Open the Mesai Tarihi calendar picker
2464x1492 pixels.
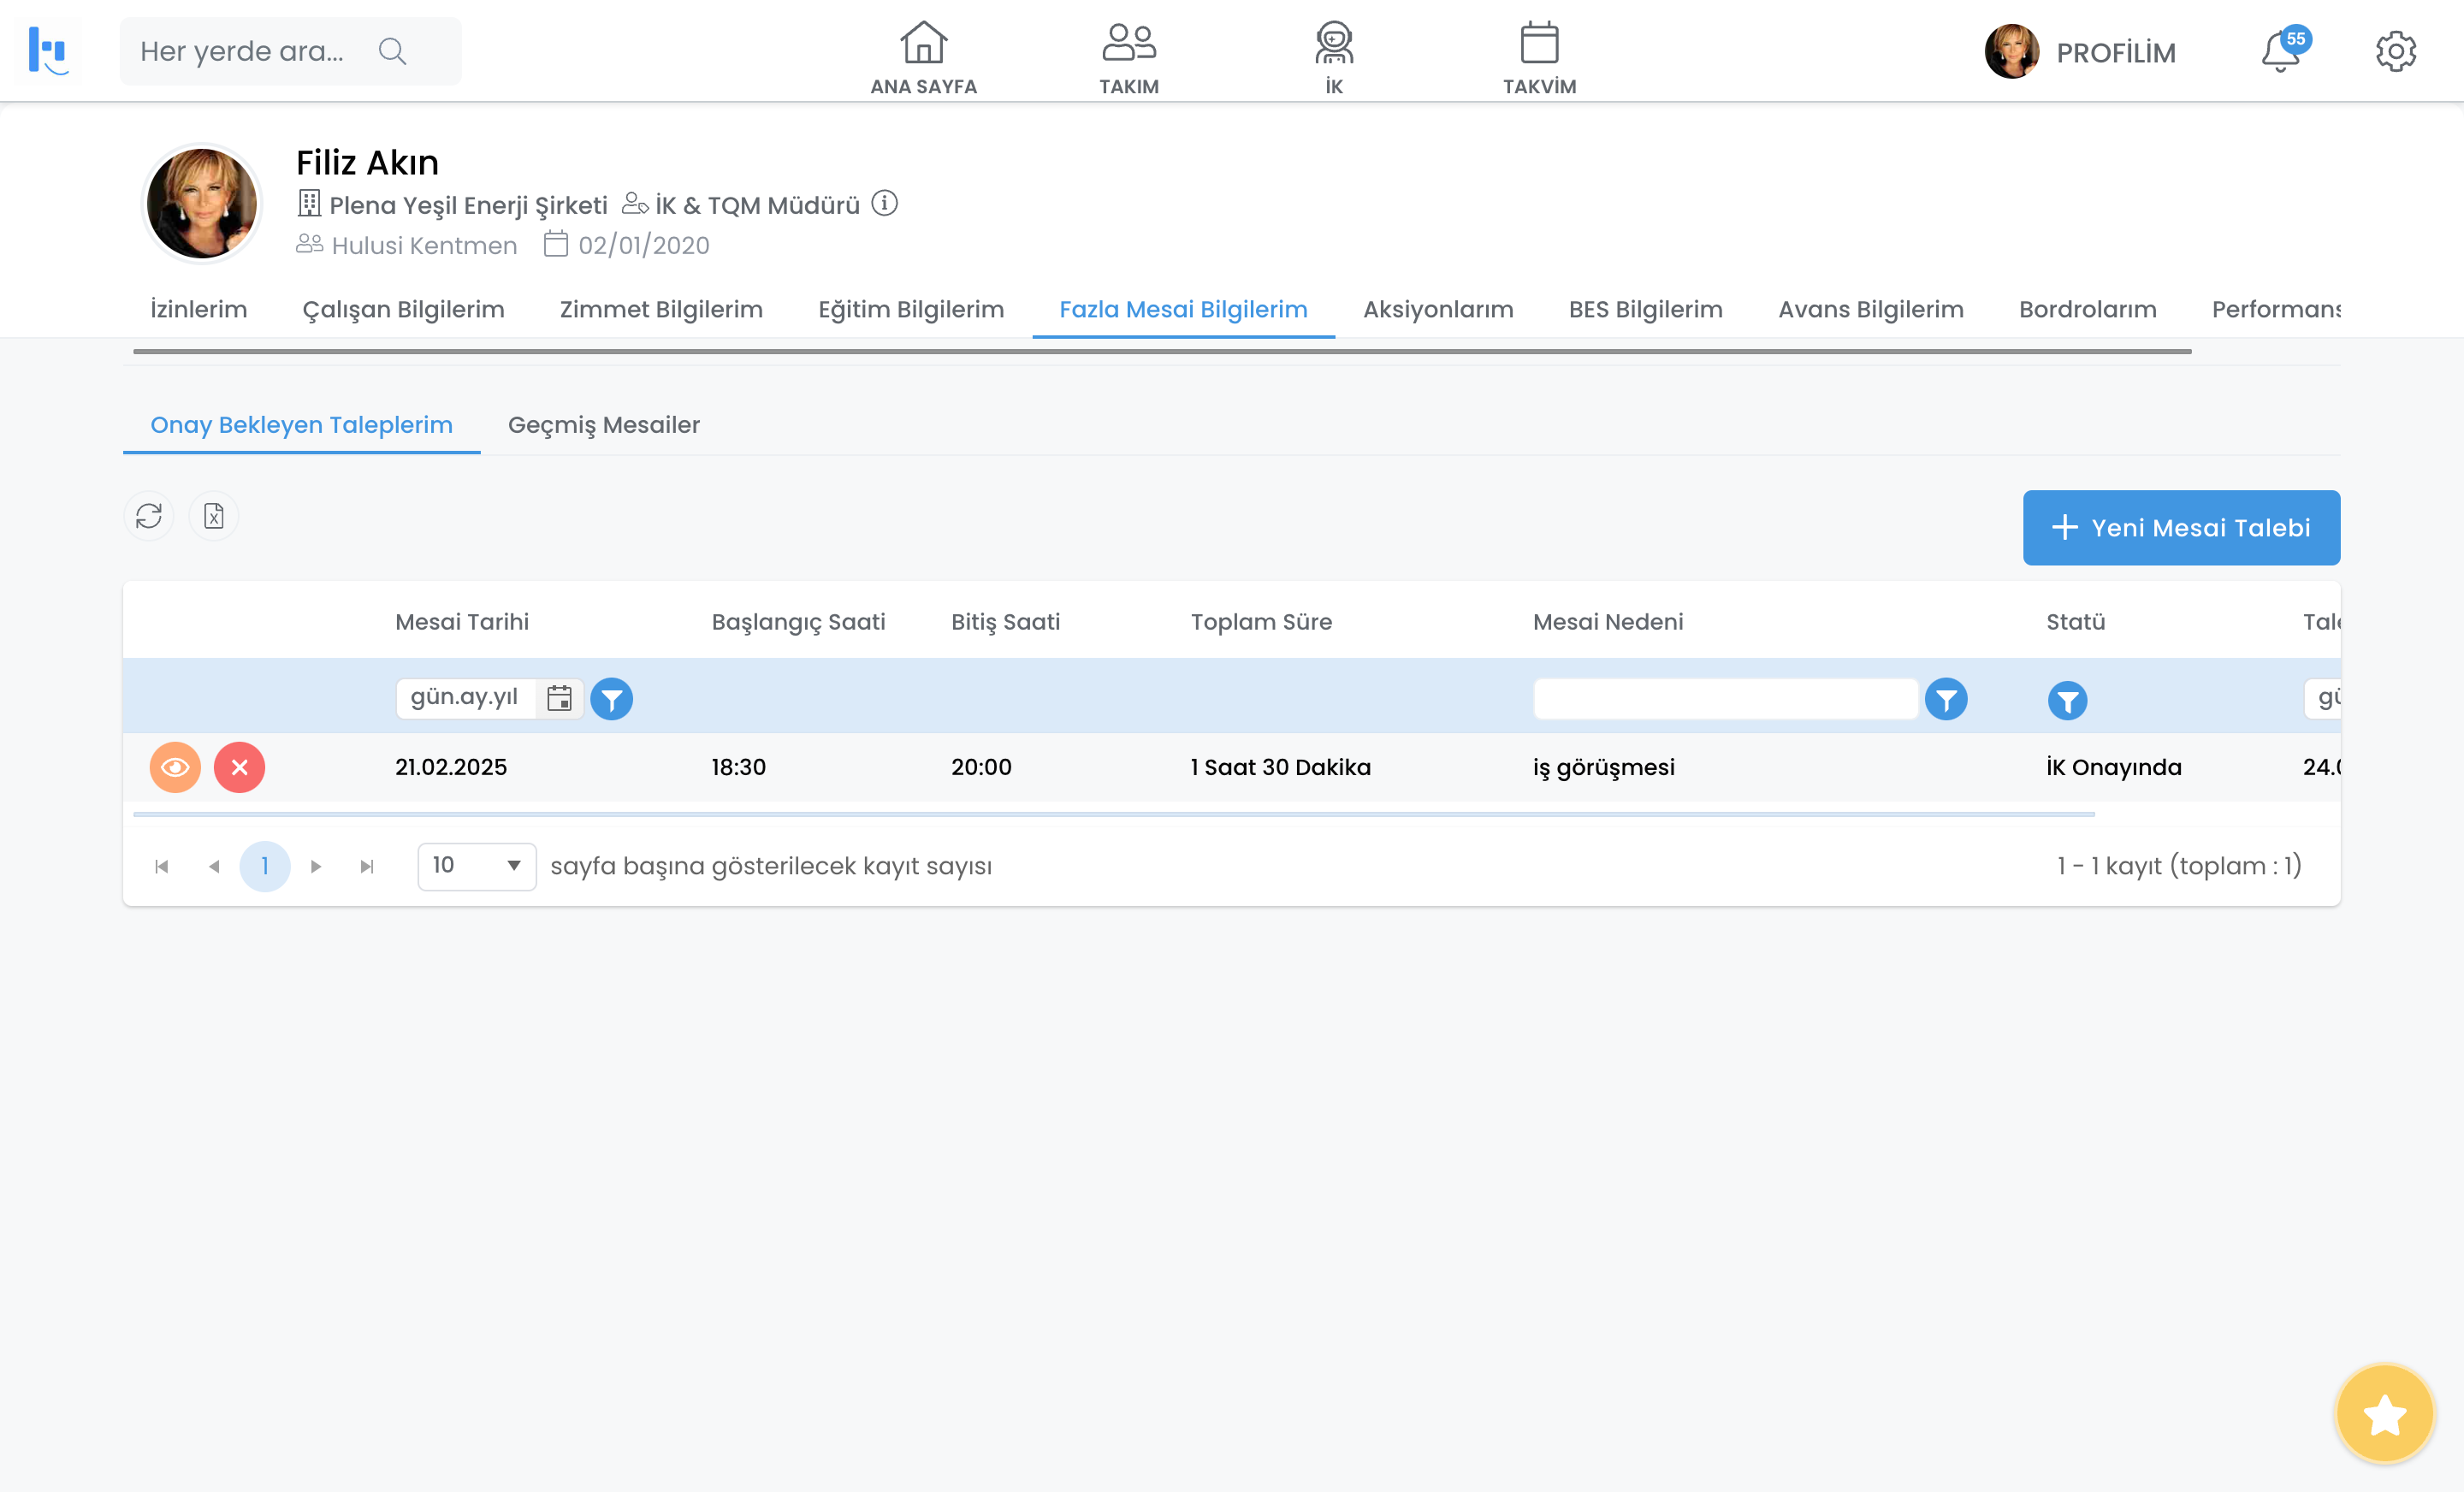pos(559,698)
